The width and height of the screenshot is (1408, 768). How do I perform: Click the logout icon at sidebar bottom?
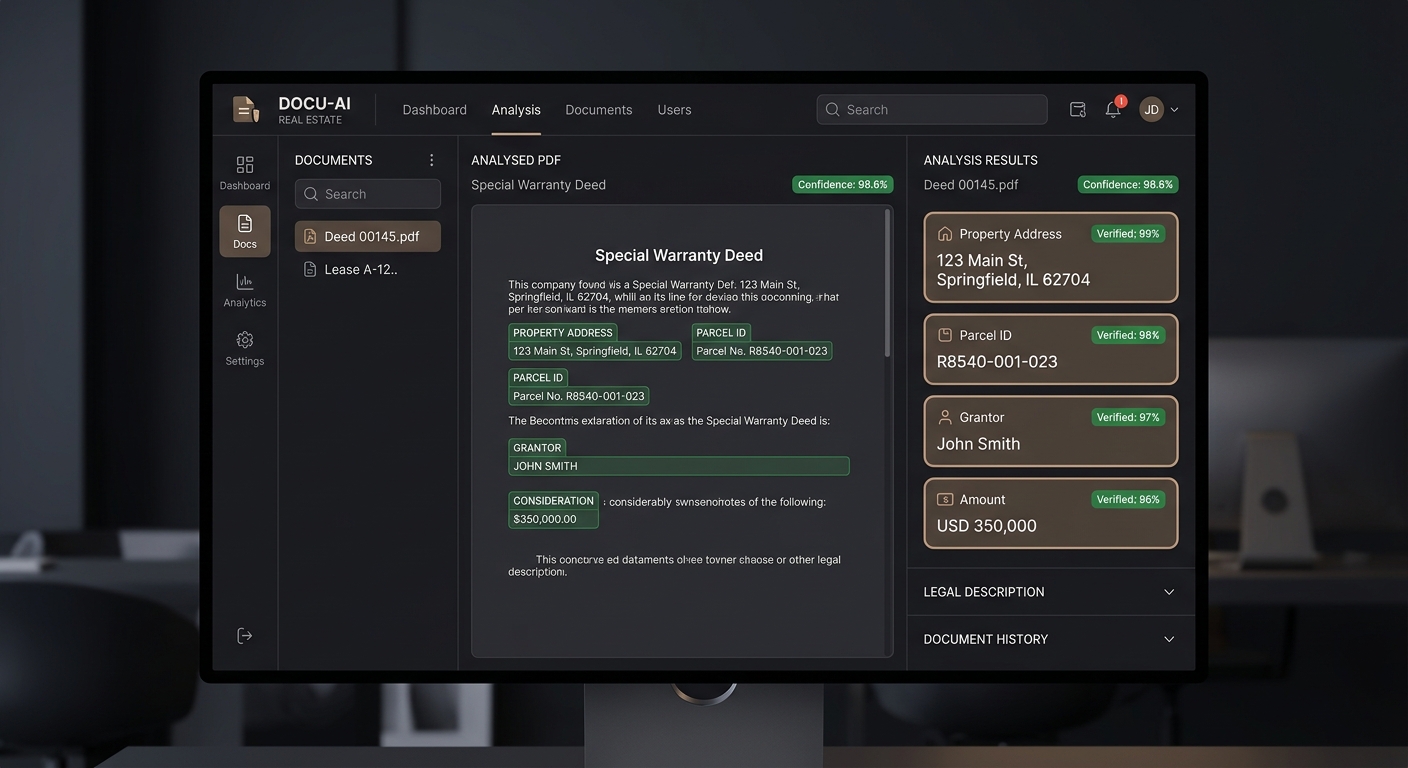coord(245,636)
